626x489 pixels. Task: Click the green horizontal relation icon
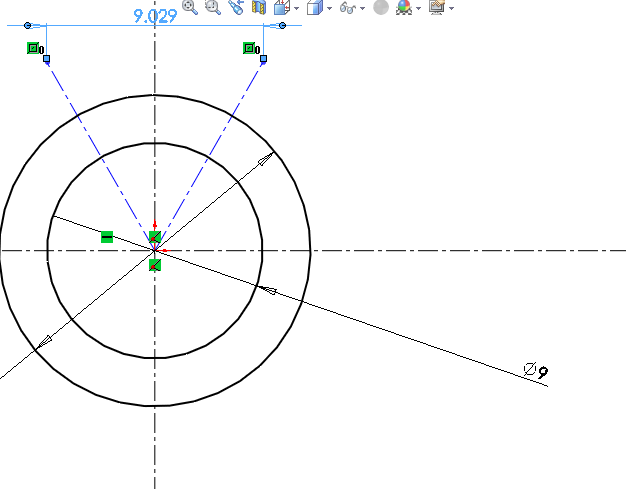(x=107, y=237)
